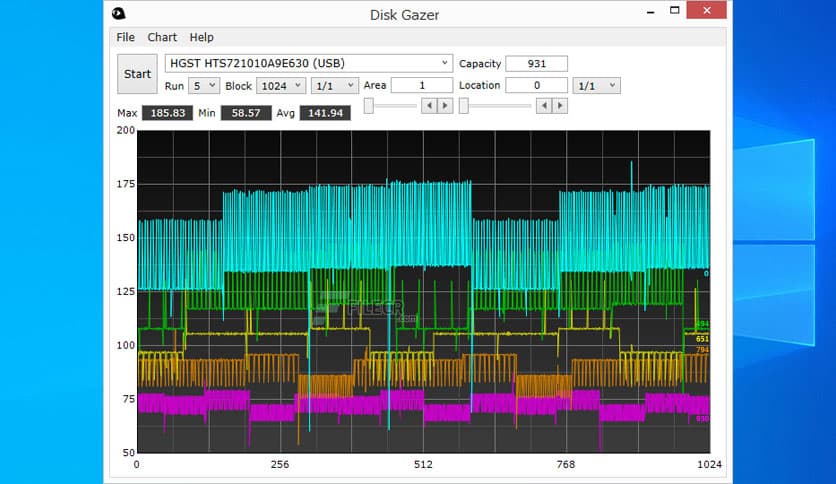Open the HGST disk selection dropdown
836x484 pixels.
309,63
